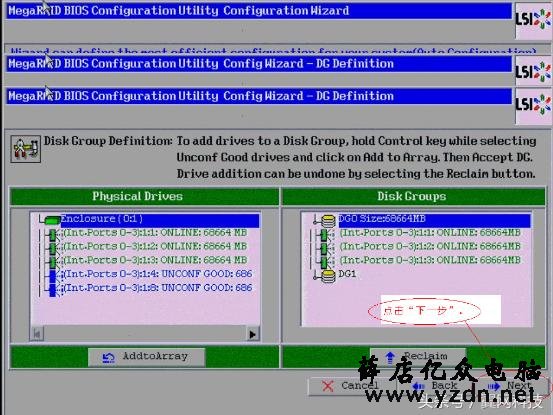Click the left arrow icon on Back

click(x=419, y=386)
